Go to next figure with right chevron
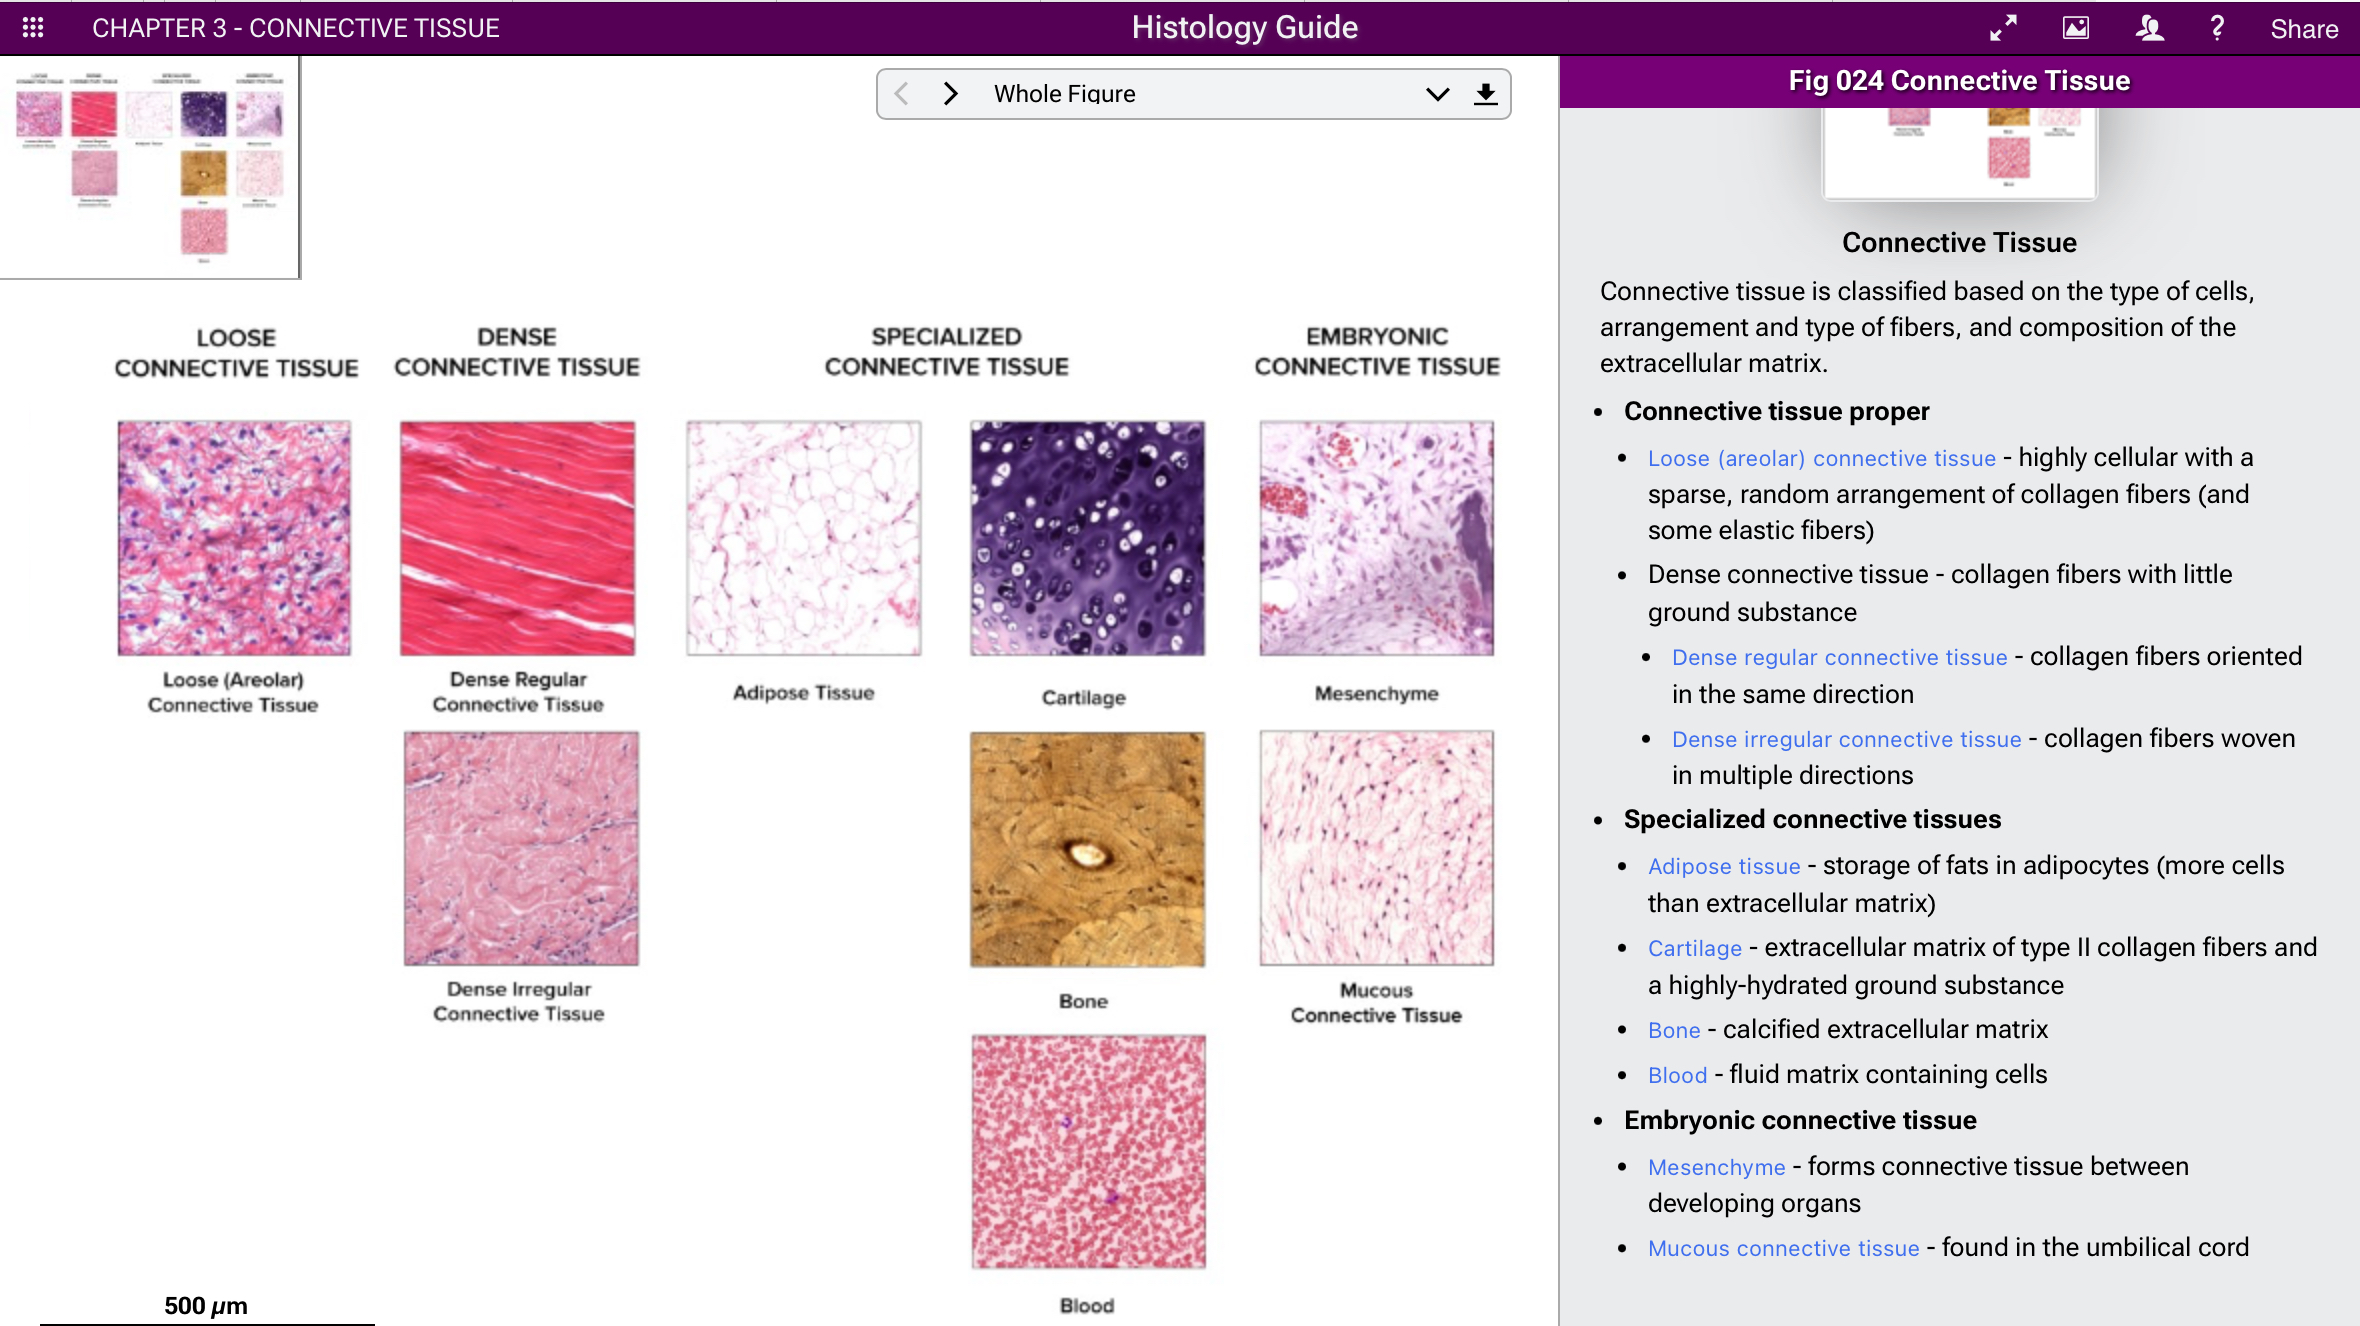Image resolution: width=2360 pixels, height=1326 pixels. tap(950, 94)
